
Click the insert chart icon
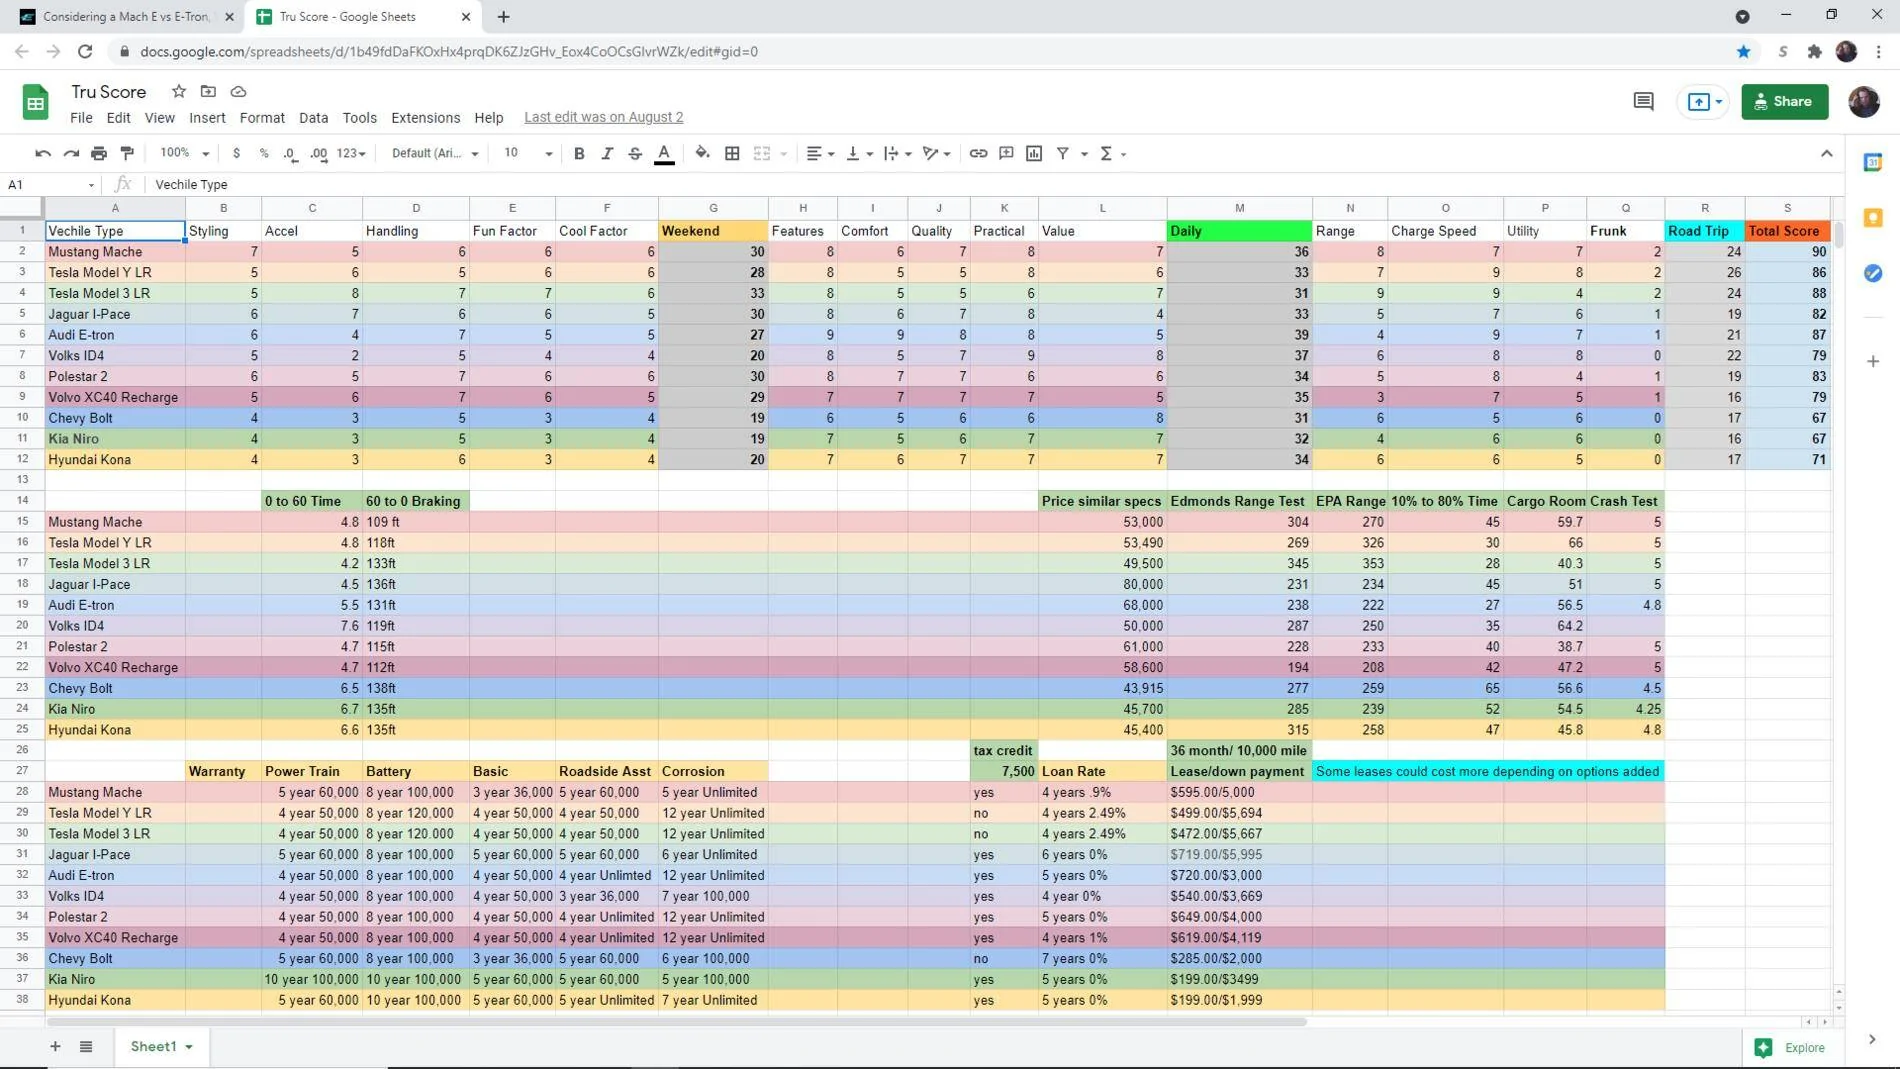click(1034, 153)
